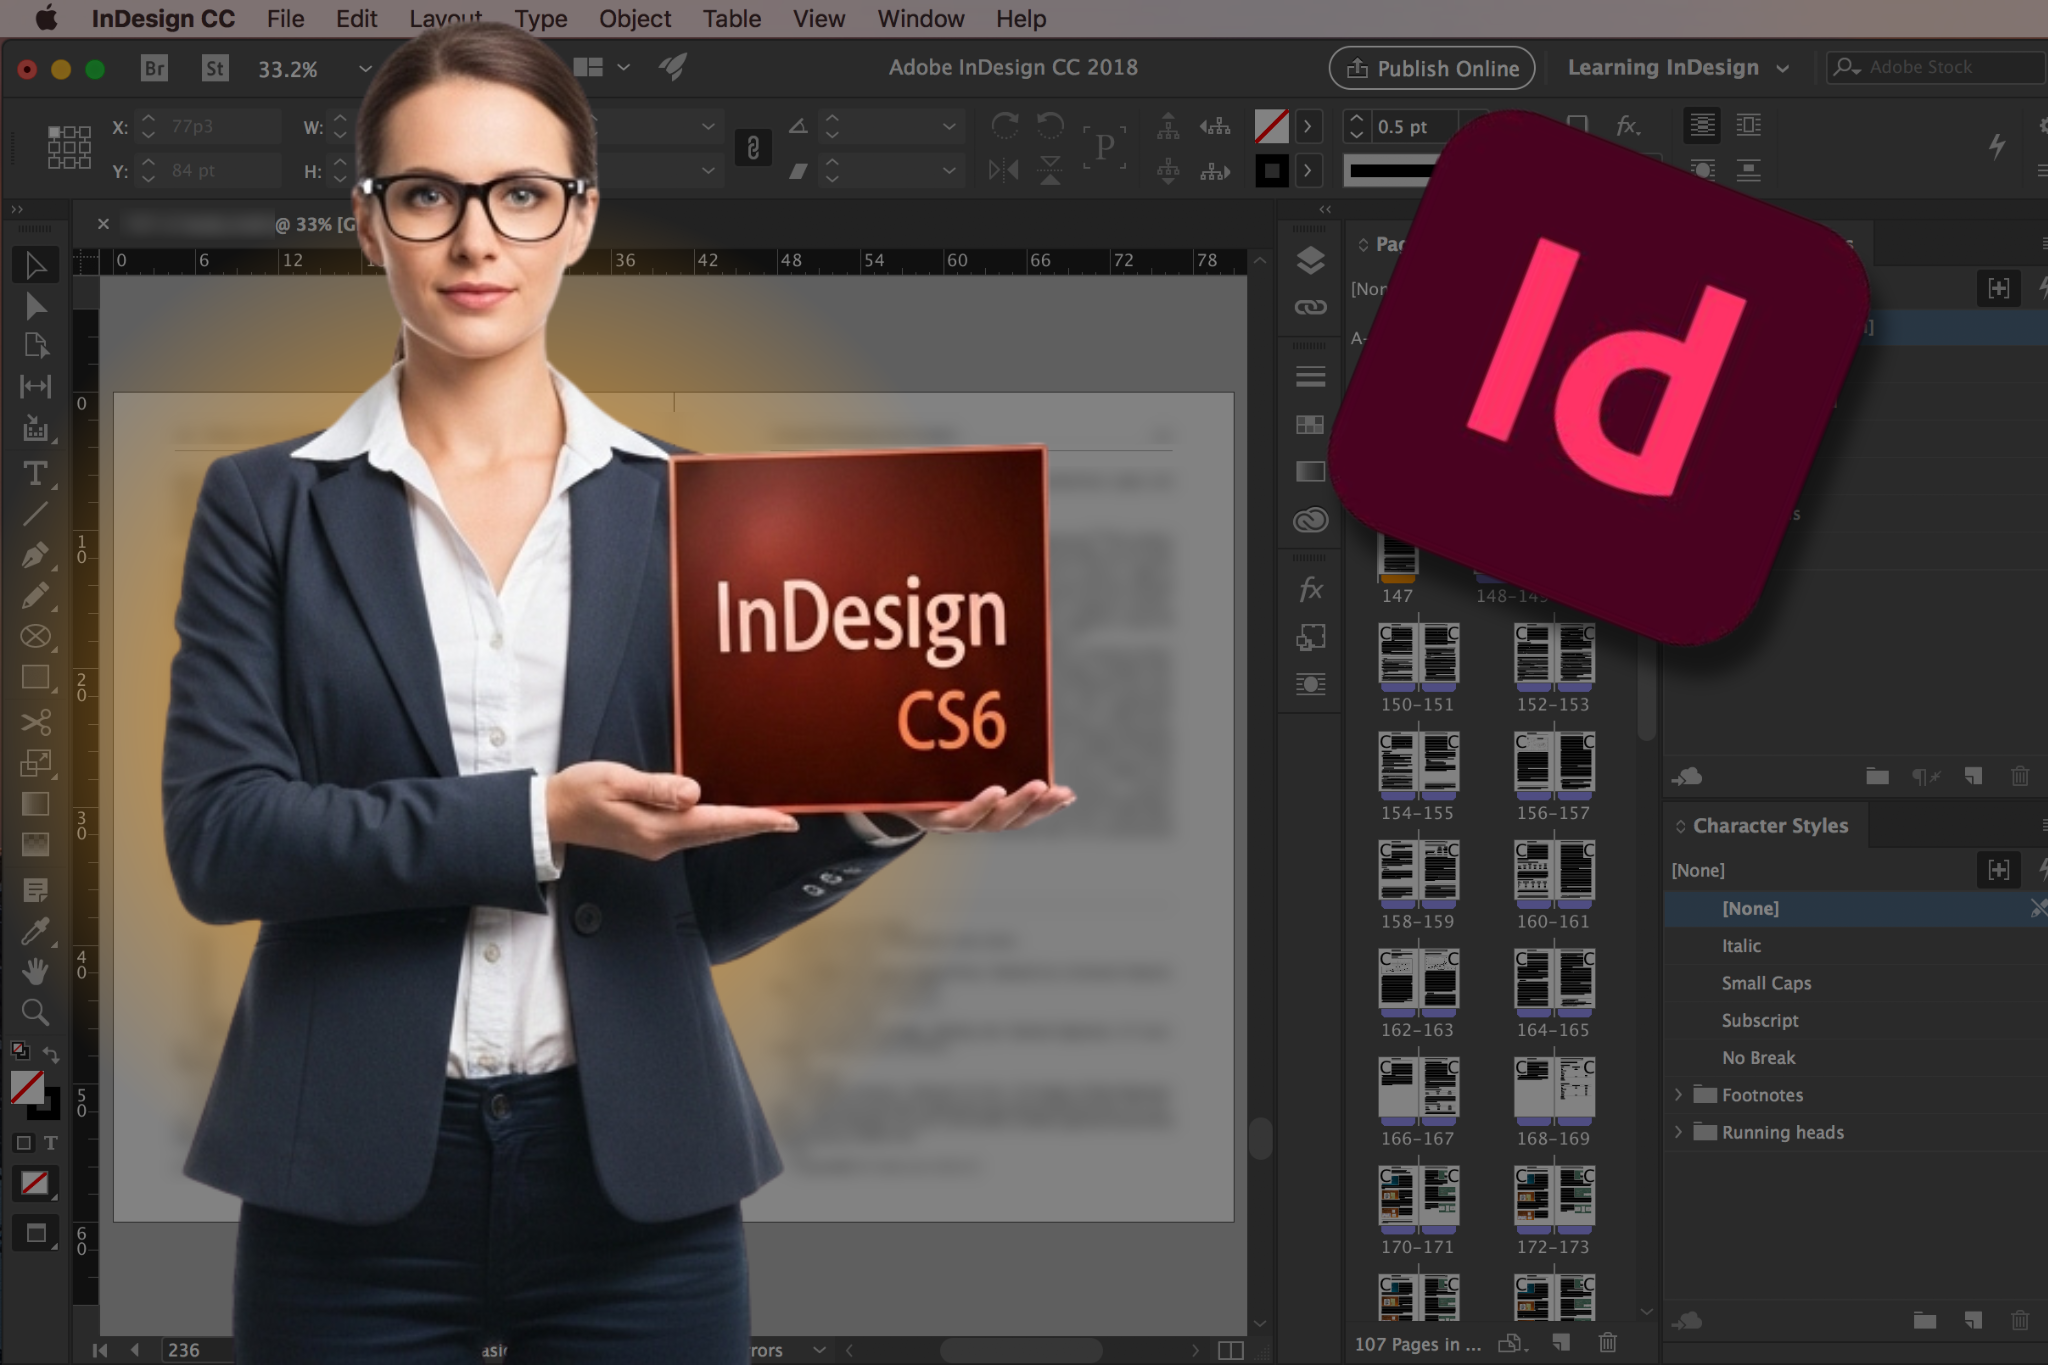This screenshot has width=2048, height=1365.
Task: Select the Note tool
Action: pos(35,890)
